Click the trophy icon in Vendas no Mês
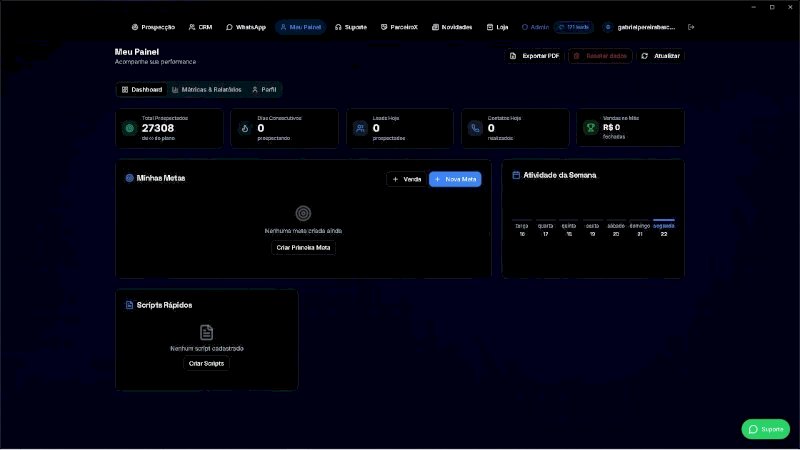The height and width of the screenshot is (450, 800). (x=590, y=128)
